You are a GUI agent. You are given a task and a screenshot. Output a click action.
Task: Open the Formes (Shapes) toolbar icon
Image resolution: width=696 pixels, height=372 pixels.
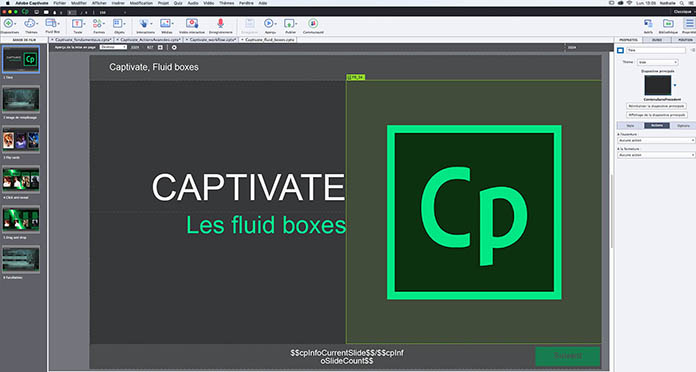99,26
